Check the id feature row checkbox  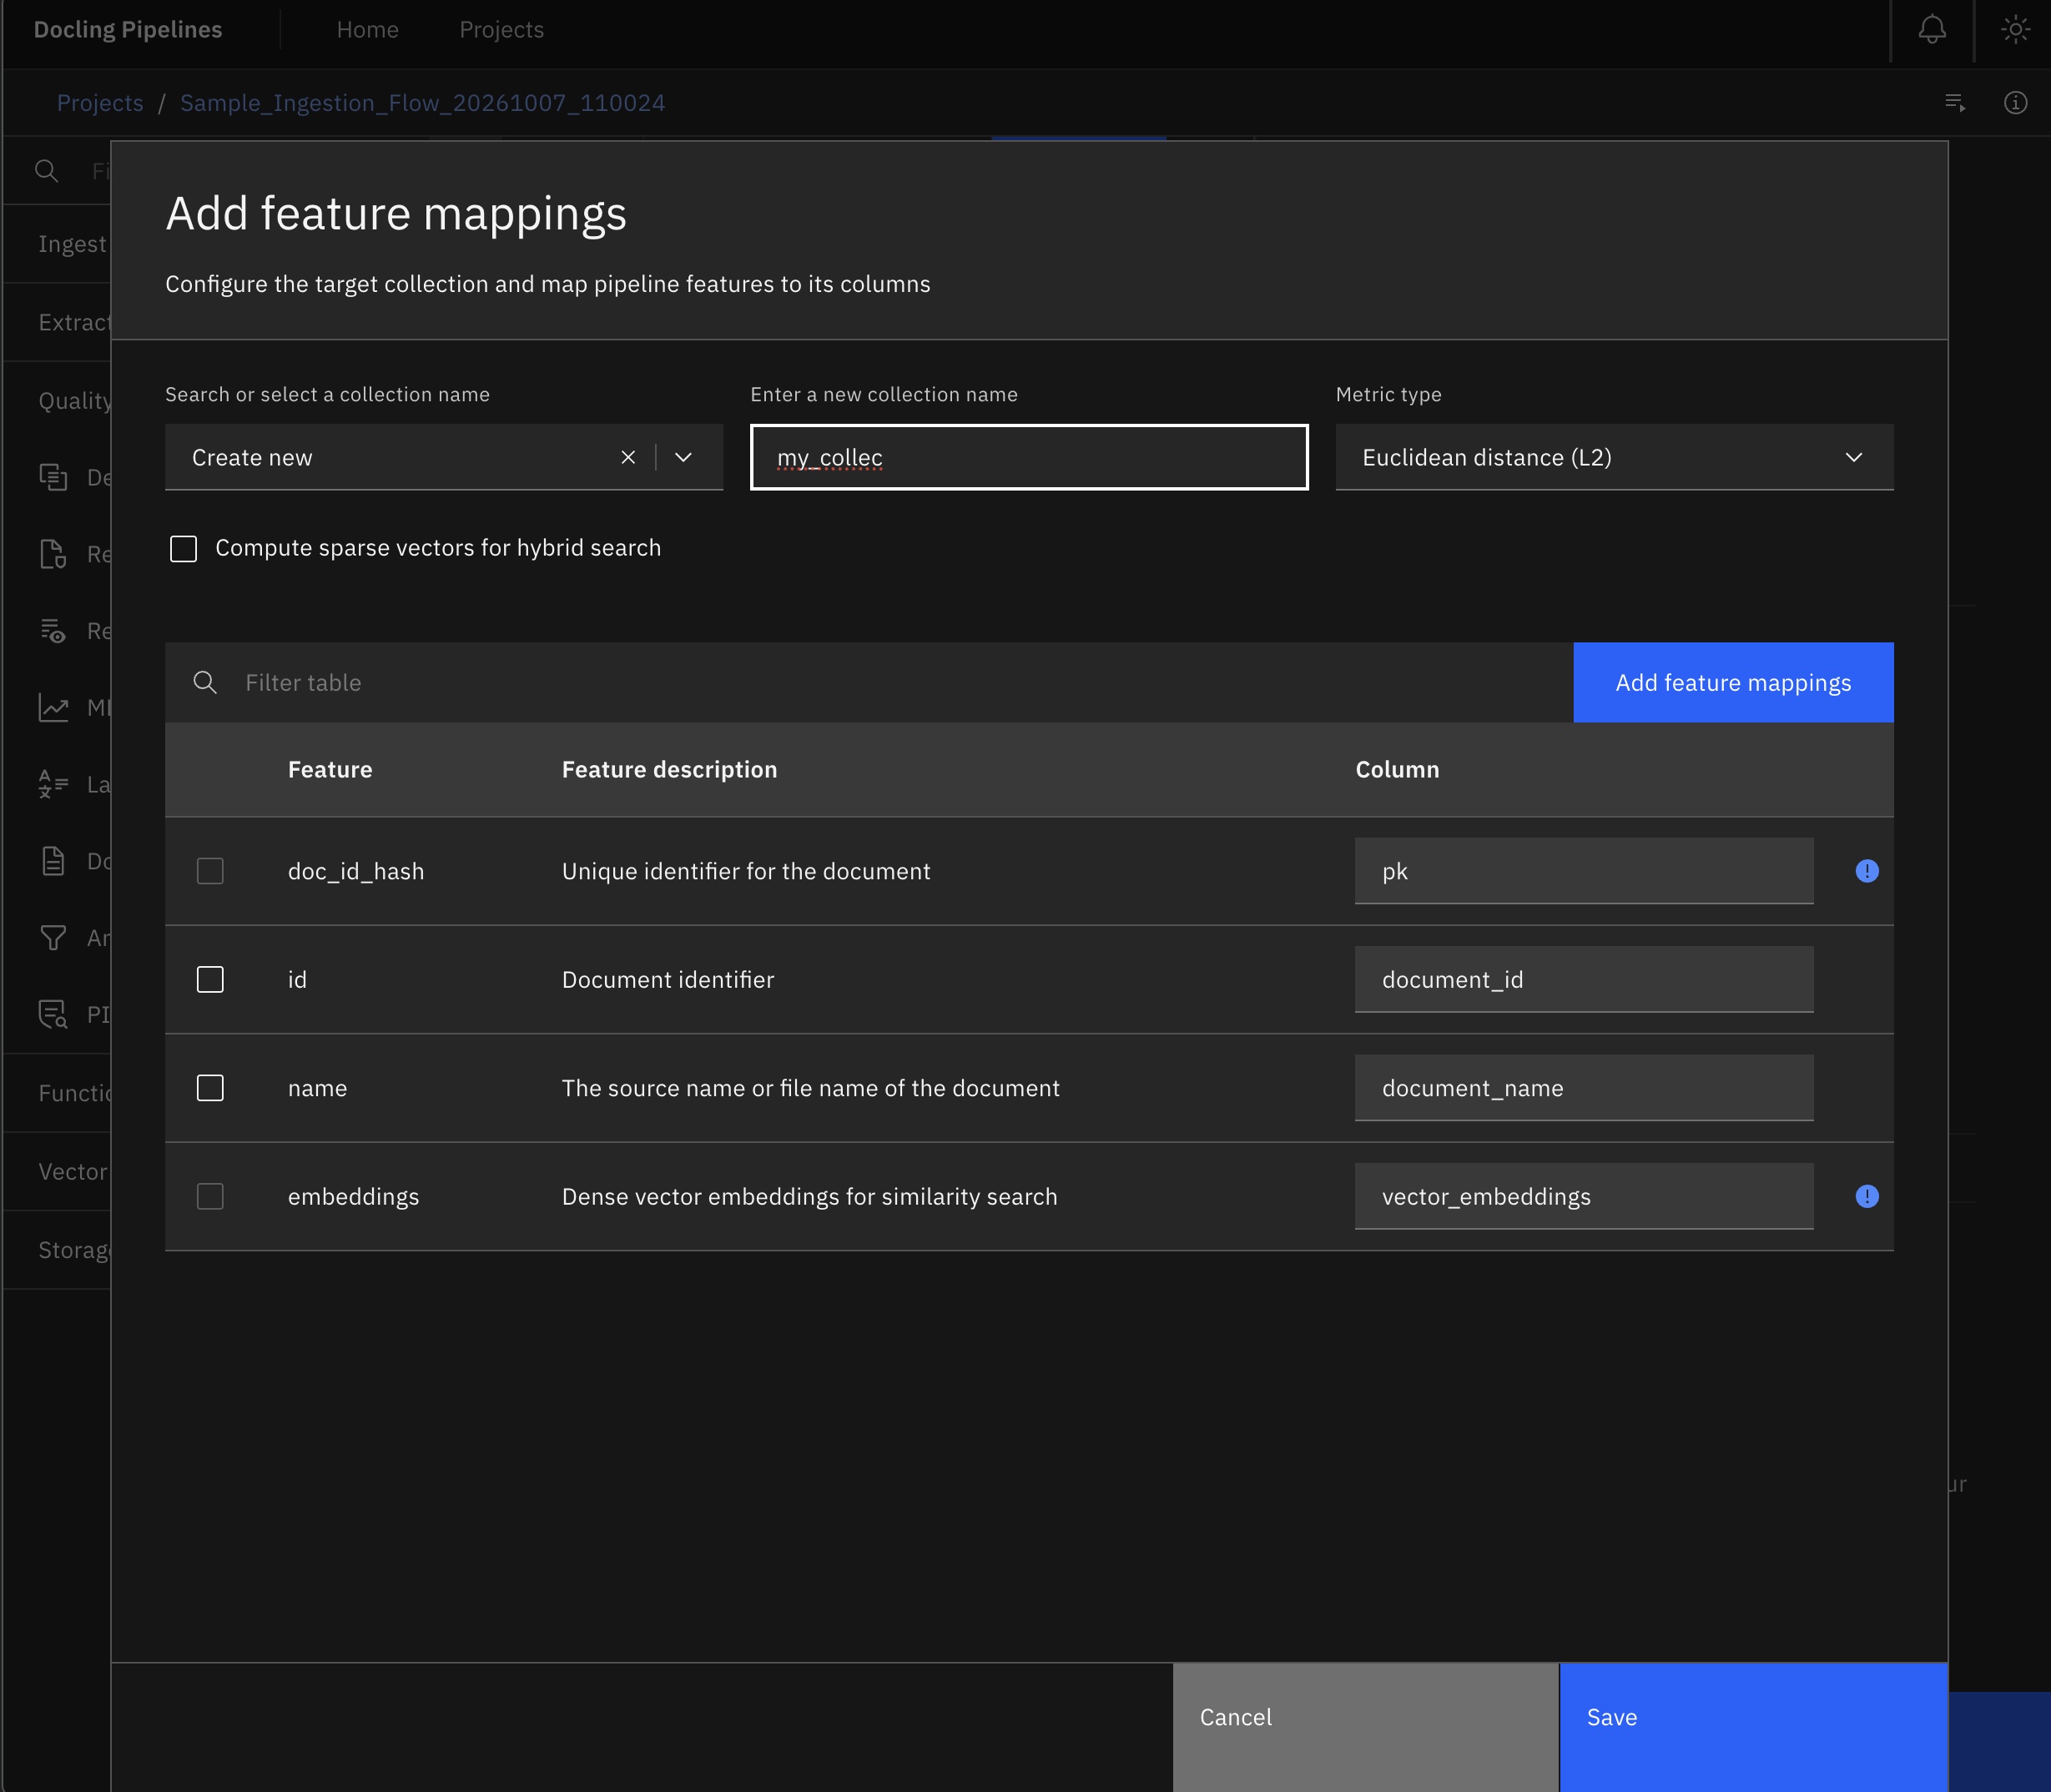click(x=210, y=979)
